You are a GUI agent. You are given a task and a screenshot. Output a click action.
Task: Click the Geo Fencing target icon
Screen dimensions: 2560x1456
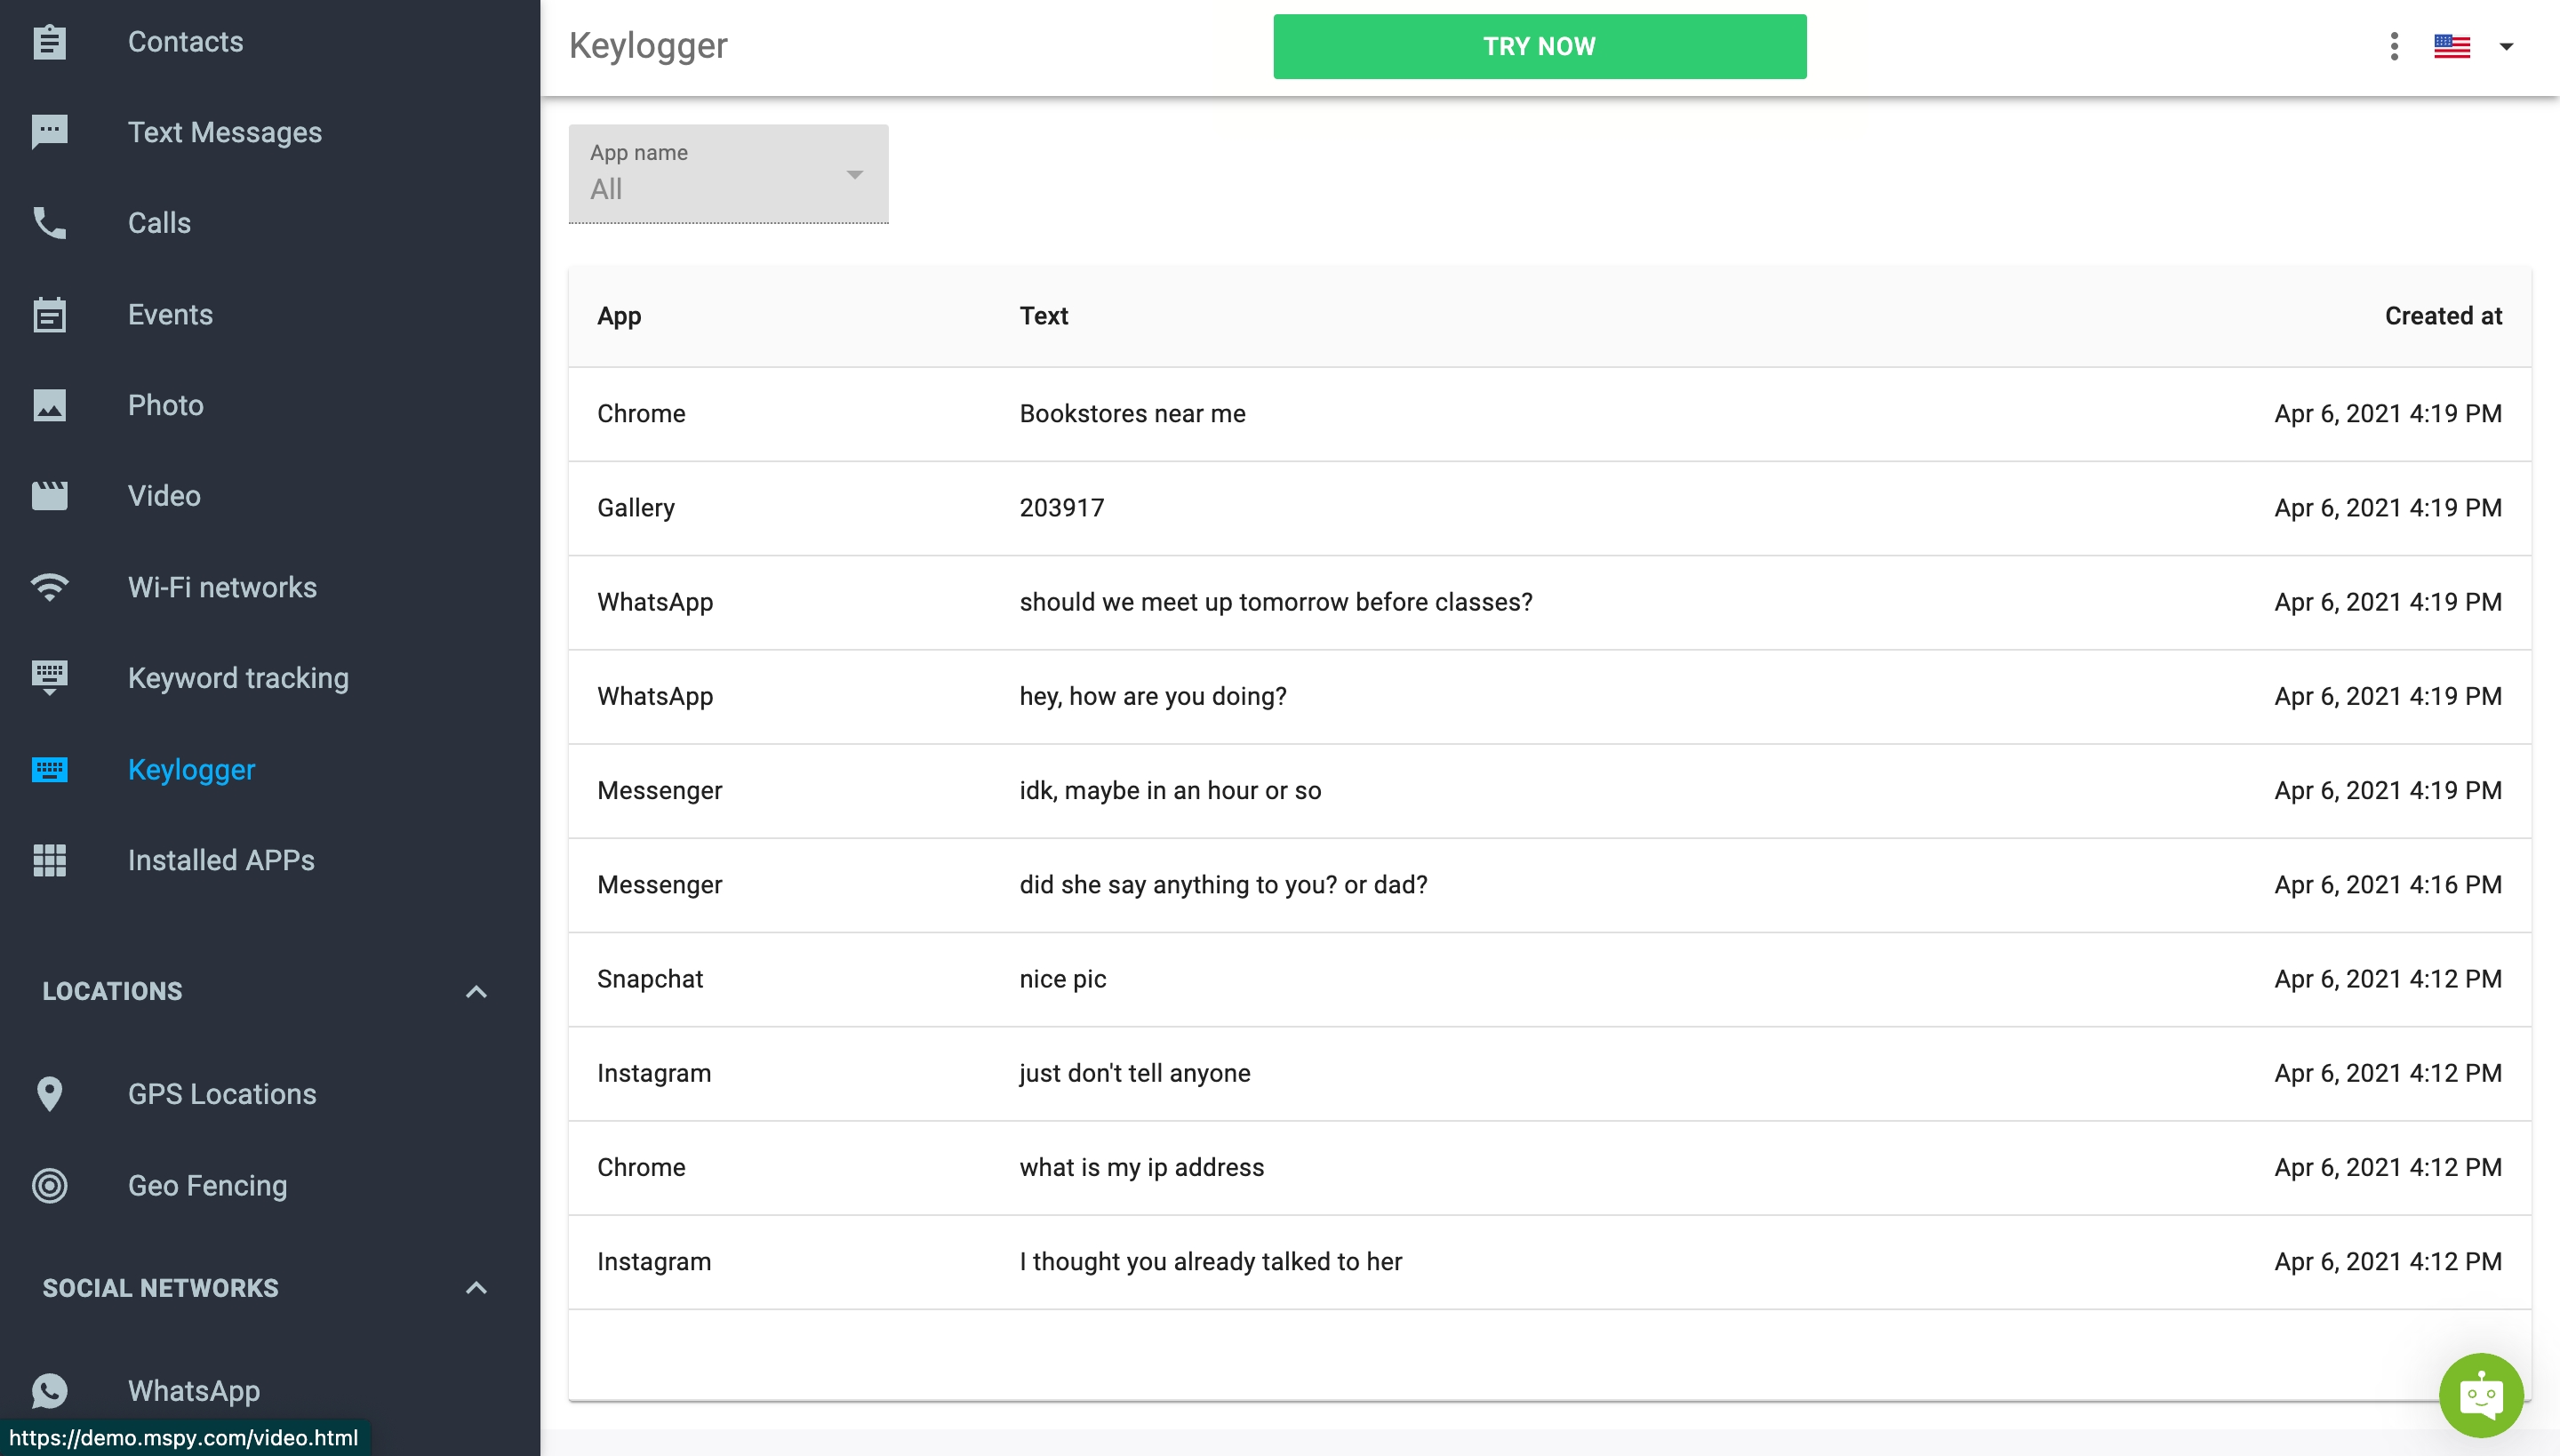49,1185
